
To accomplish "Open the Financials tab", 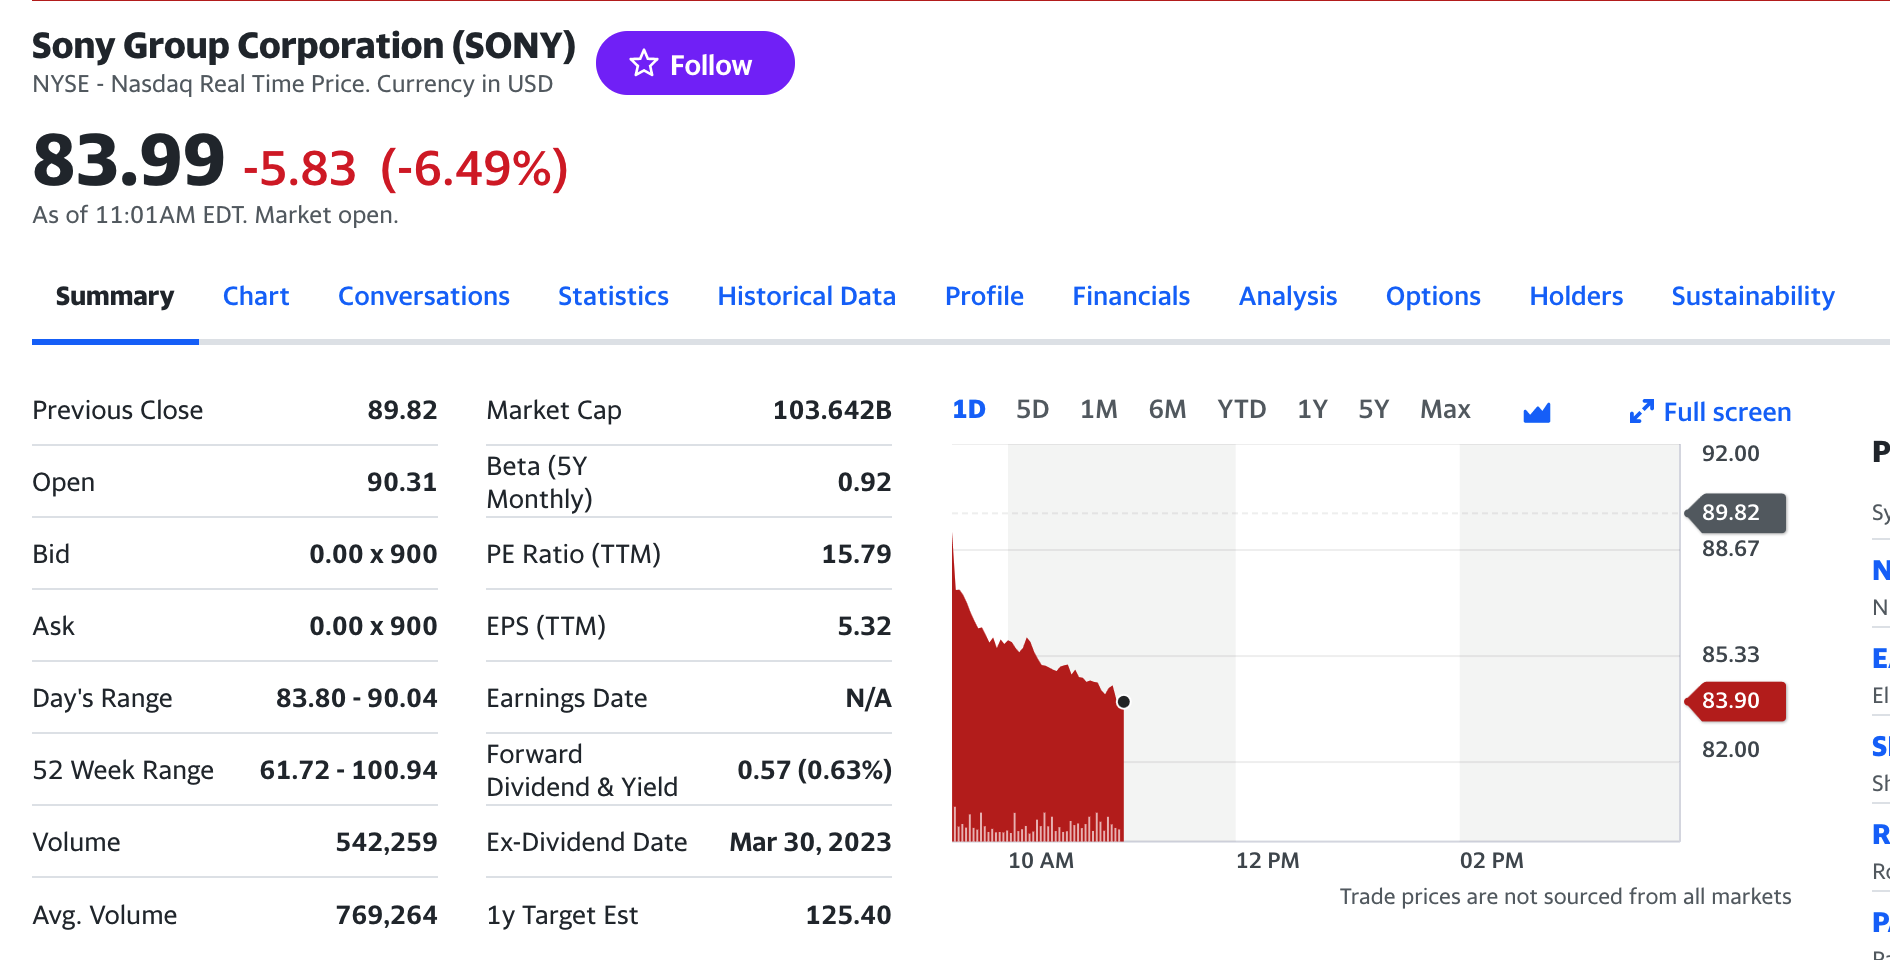I will pos(1131,296).
